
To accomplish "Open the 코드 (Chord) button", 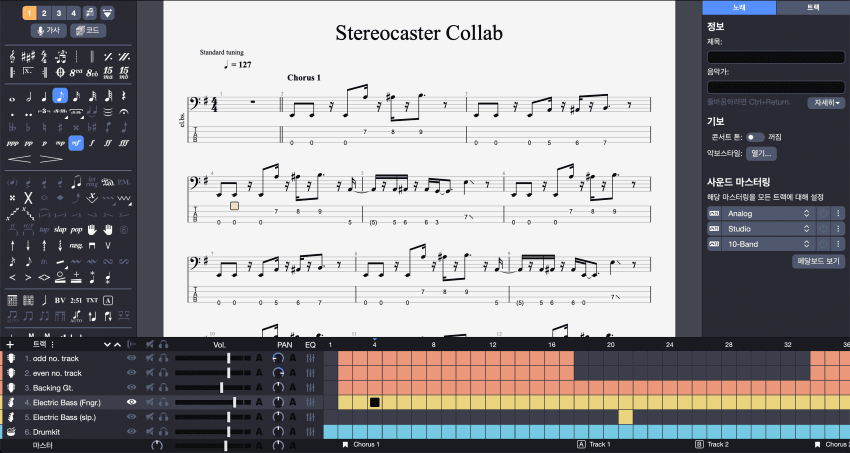I will [88, 30].
